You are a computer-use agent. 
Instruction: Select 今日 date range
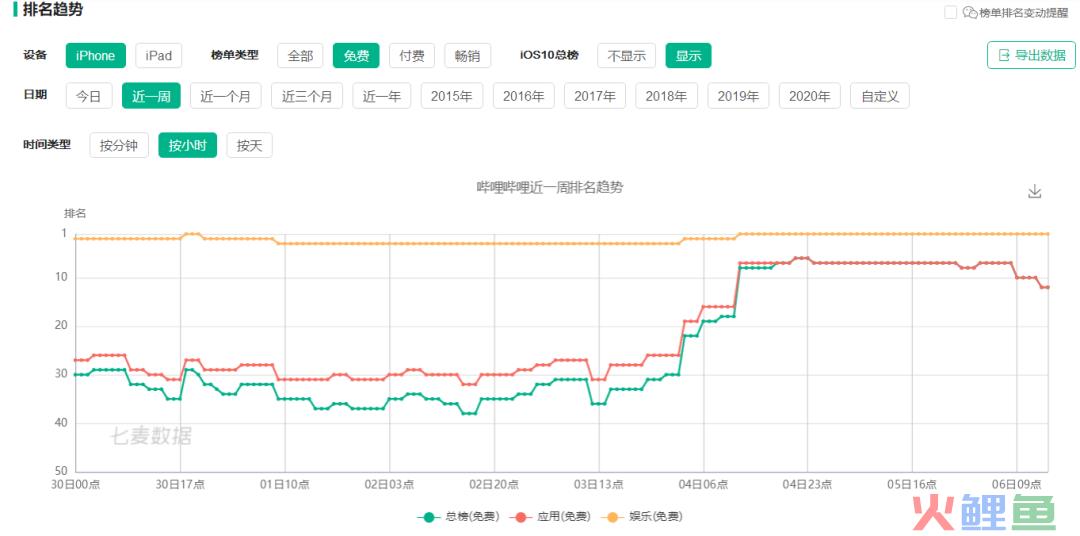pyautogui.click(x=89, y=96)
